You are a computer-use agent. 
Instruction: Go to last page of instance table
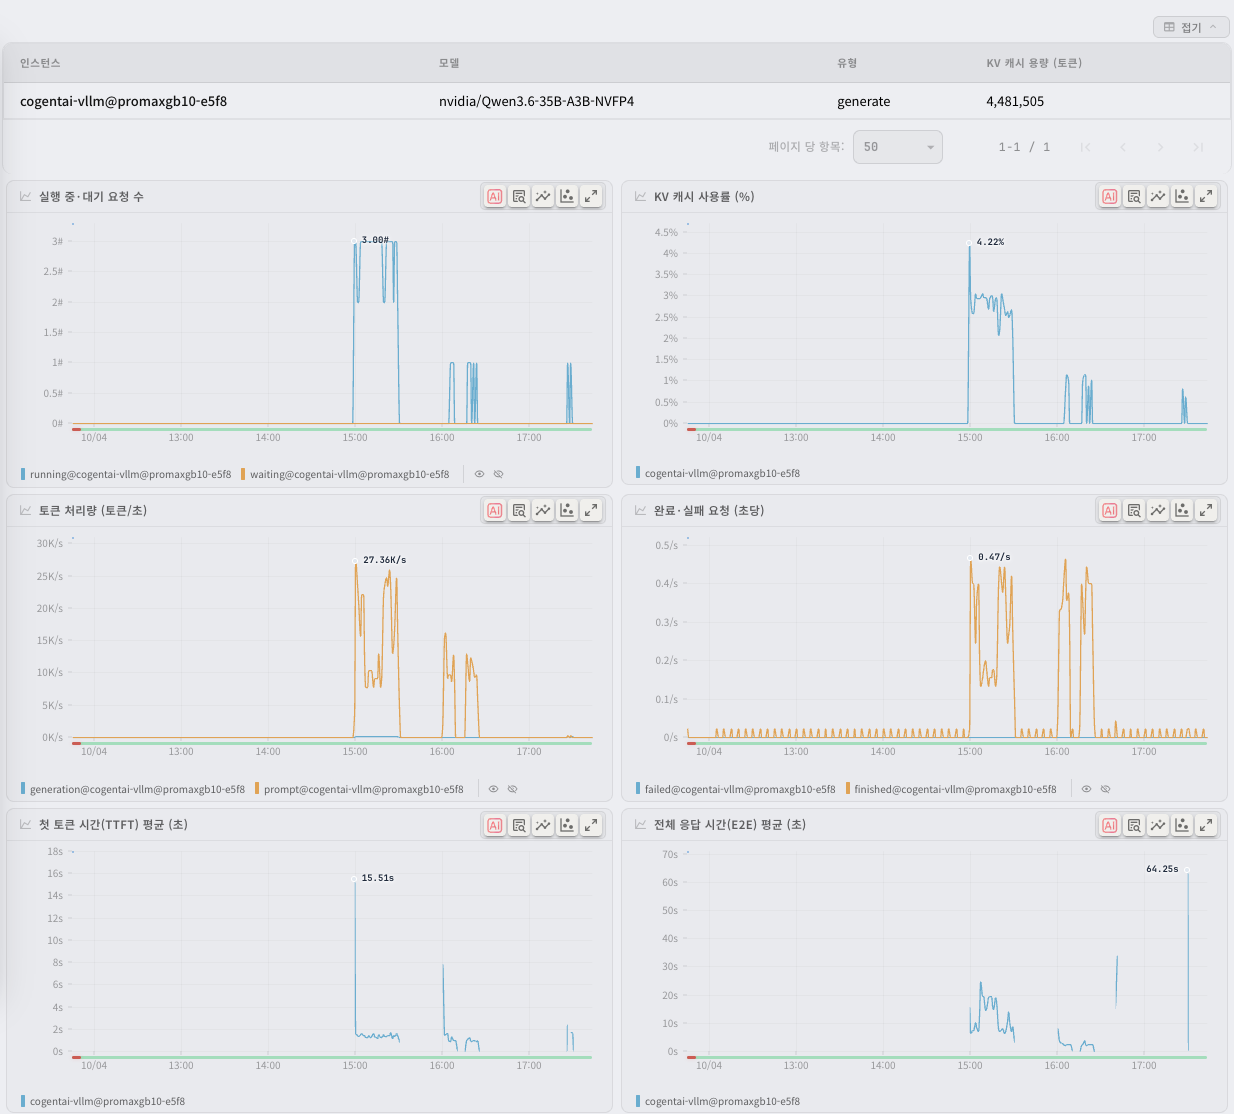[x=1197, y=147]
